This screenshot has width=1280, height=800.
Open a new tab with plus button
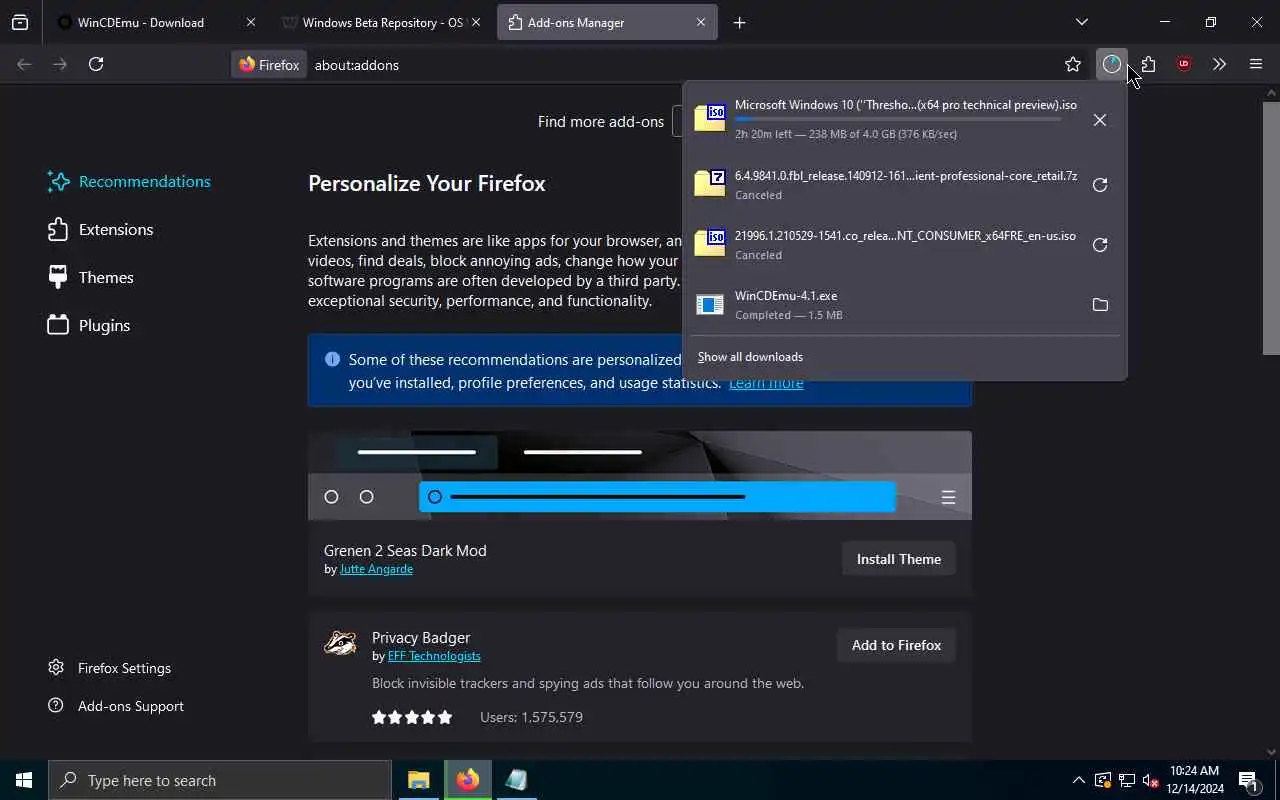(x=739, y=23)
